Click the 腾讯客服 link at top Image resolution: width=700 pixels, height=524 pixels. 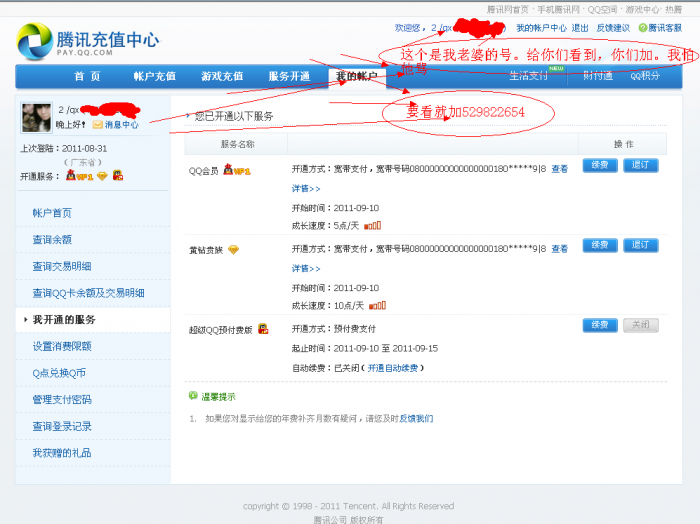click(665, 28)
